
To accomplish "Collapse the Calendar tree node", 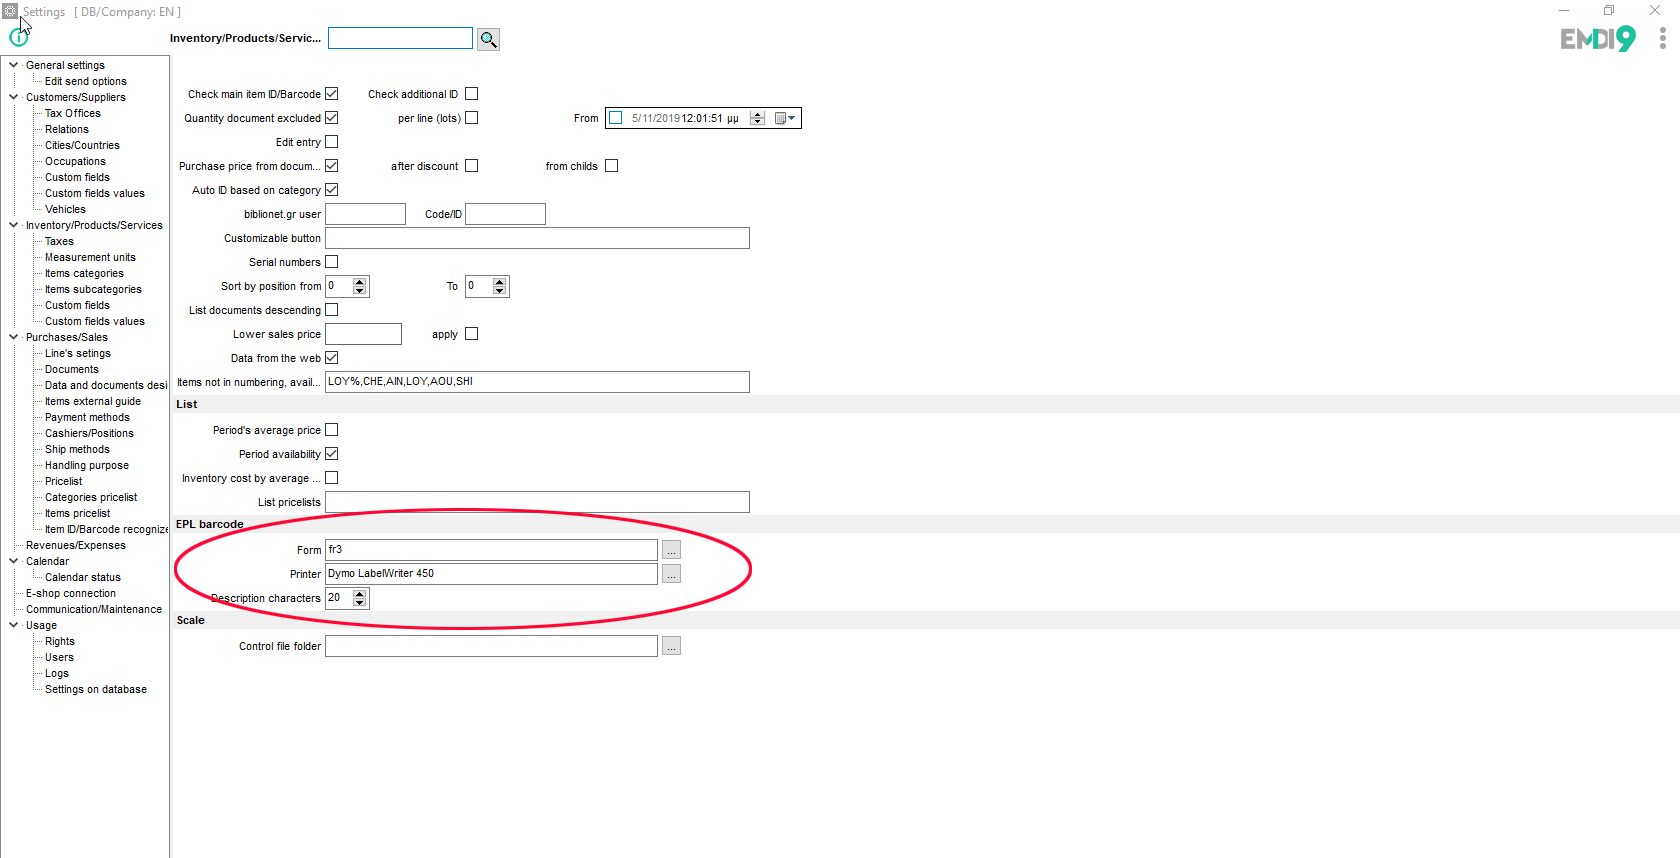I will (13, 561).
